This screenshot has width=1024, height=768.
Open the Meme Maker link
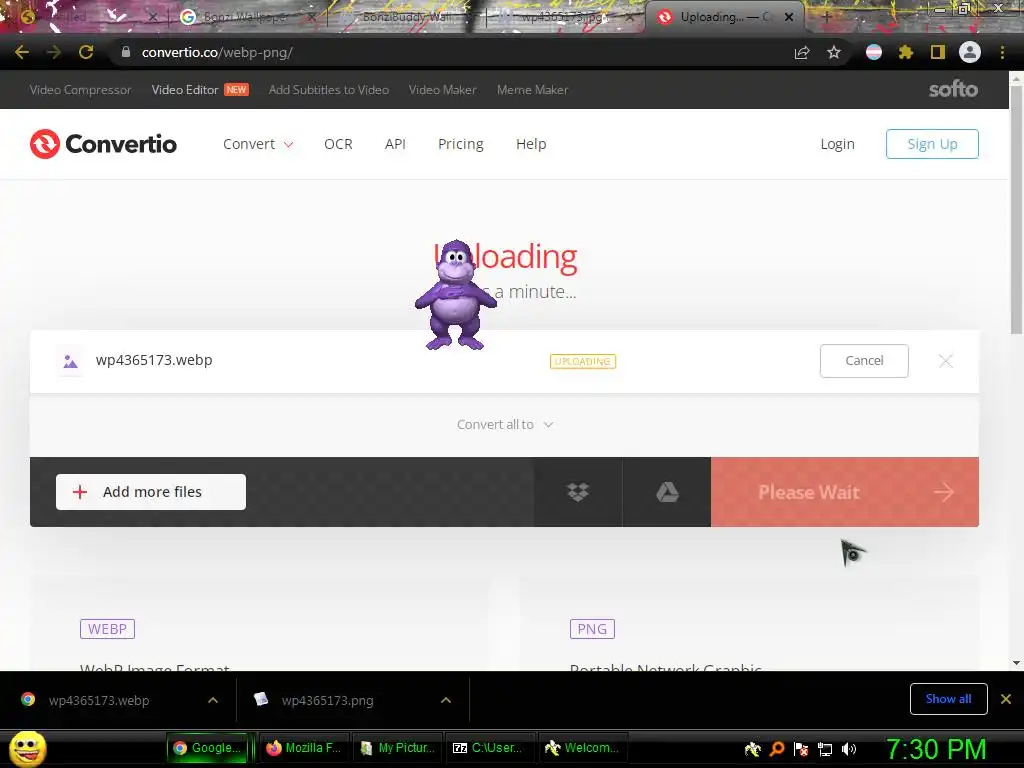[x=532, y=89]
